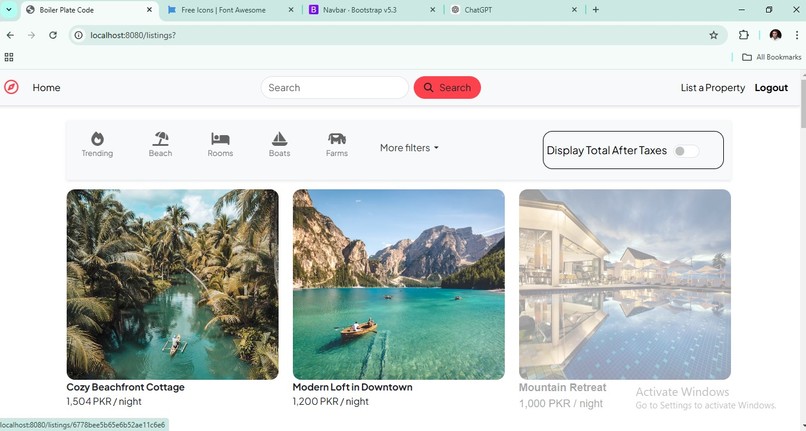Close the Navbar Bootstrap tab
Image resolution: width=806 pixels, height=431 pixels.
pyautogui.click(x=432, y=10)
